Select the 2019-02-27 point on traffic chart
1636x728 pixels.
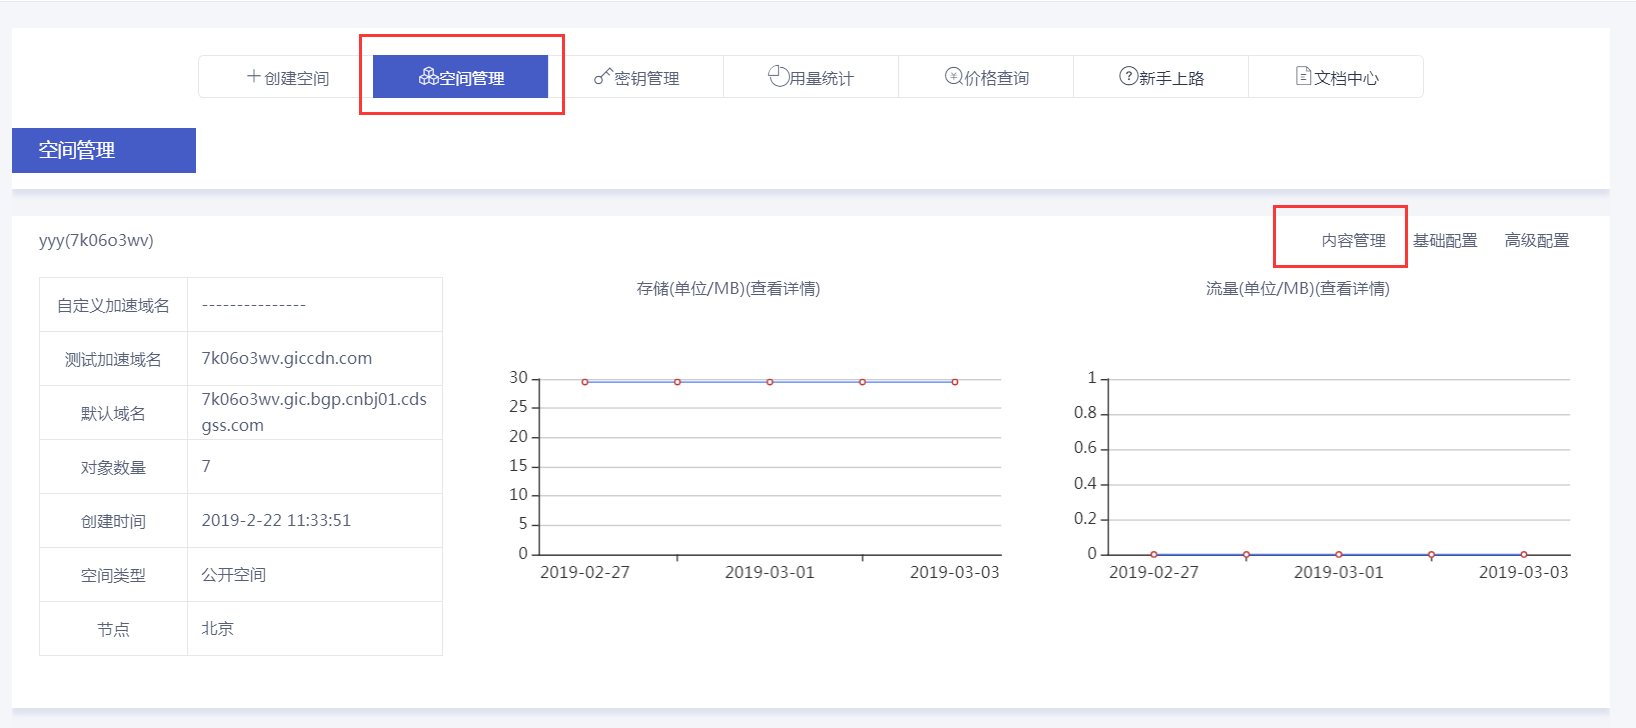pyautogui.click(x=1154, y=554)
